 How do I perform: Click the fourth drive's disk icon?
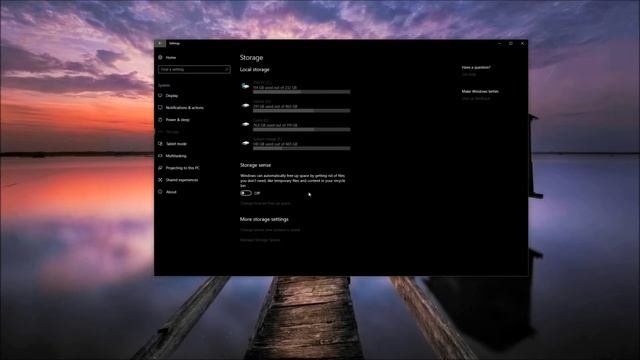(x=245, y=143)
